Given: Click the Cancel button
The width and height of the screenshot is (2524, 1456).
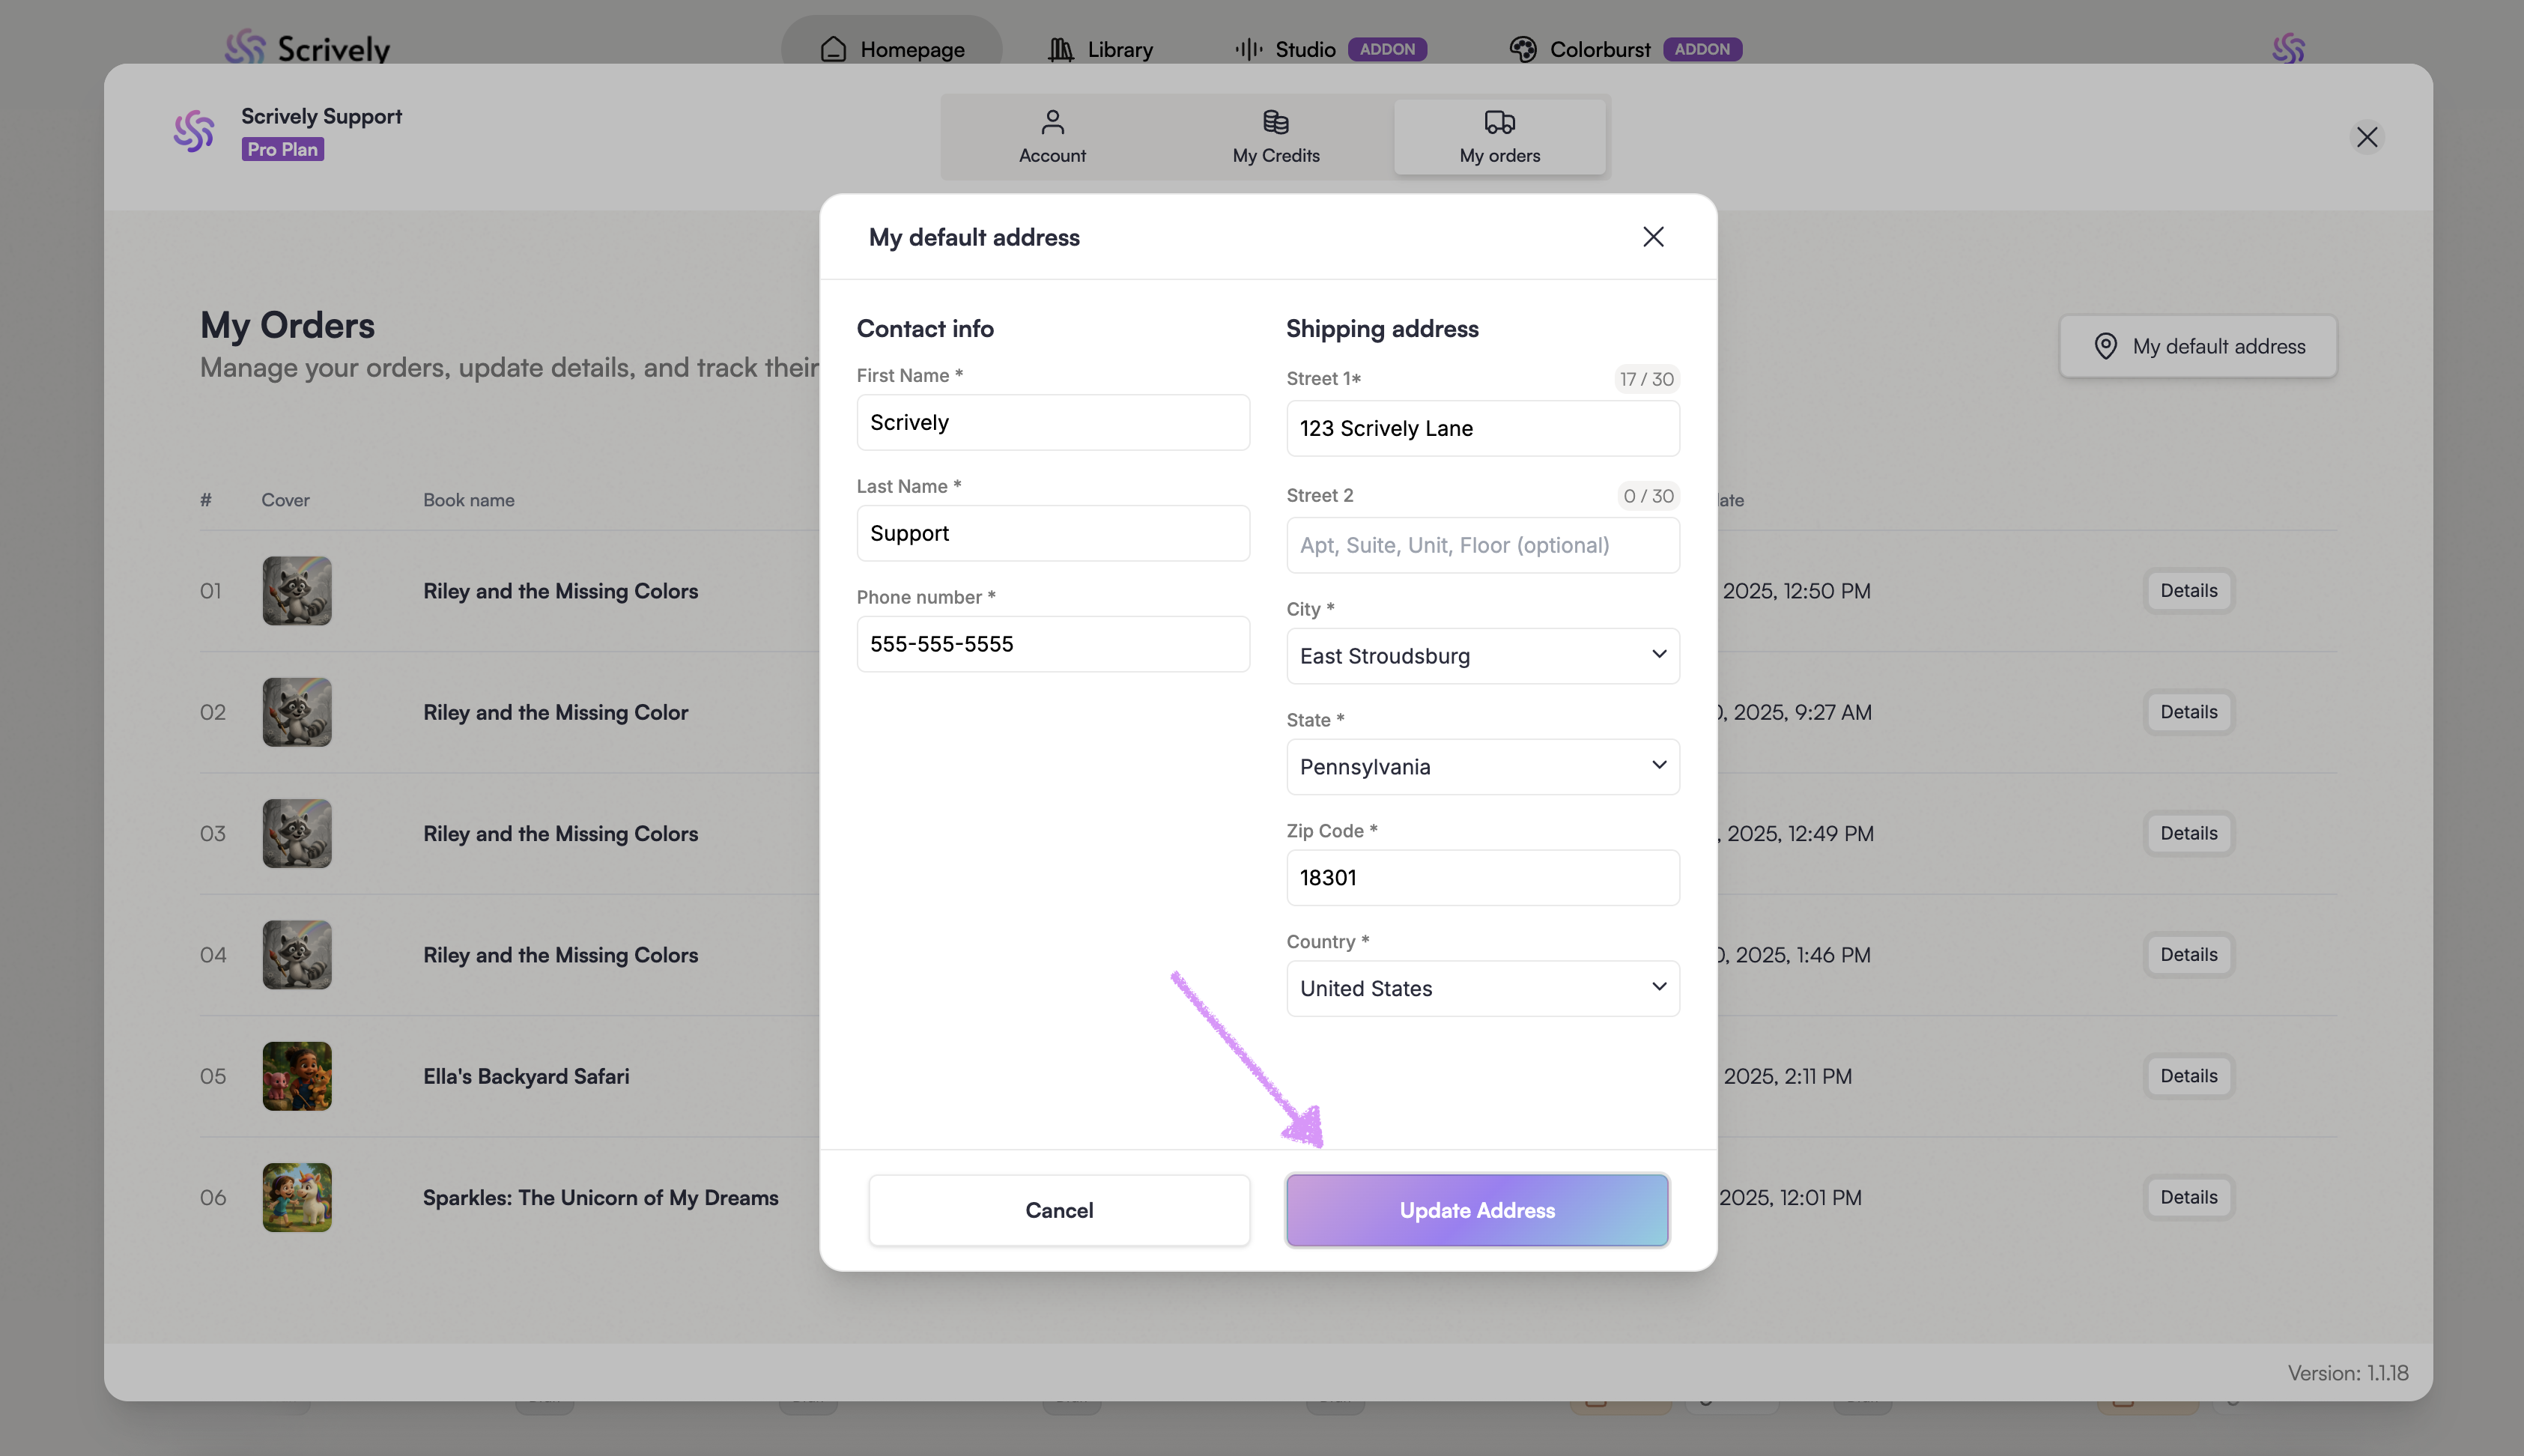Looking at the screenshot, I should point(1059,1210).
